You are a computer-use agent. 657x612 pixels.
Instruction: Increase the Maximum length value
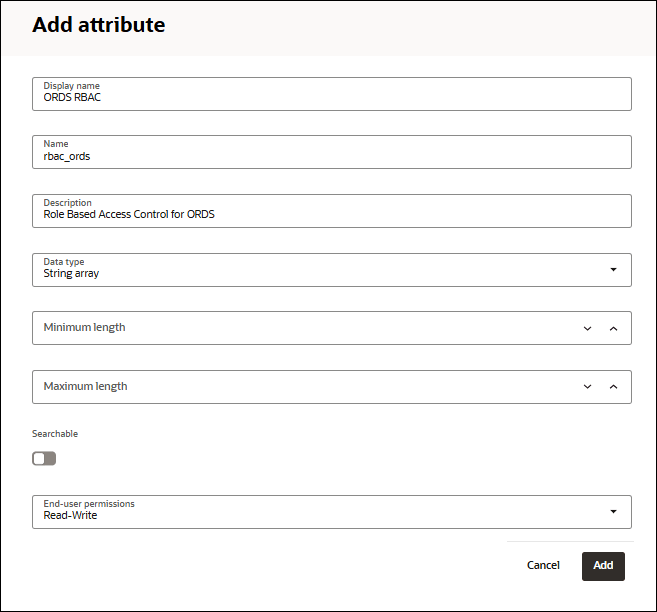click(x=613, y=387)
